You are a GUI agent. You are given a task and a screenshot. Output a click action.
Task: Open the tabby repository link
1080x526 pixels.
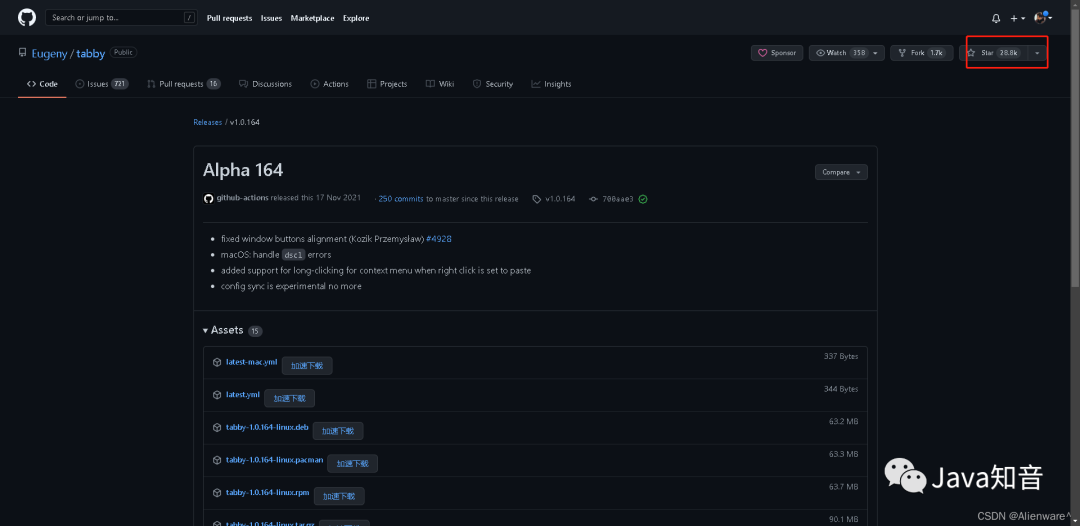coord(90,53)
